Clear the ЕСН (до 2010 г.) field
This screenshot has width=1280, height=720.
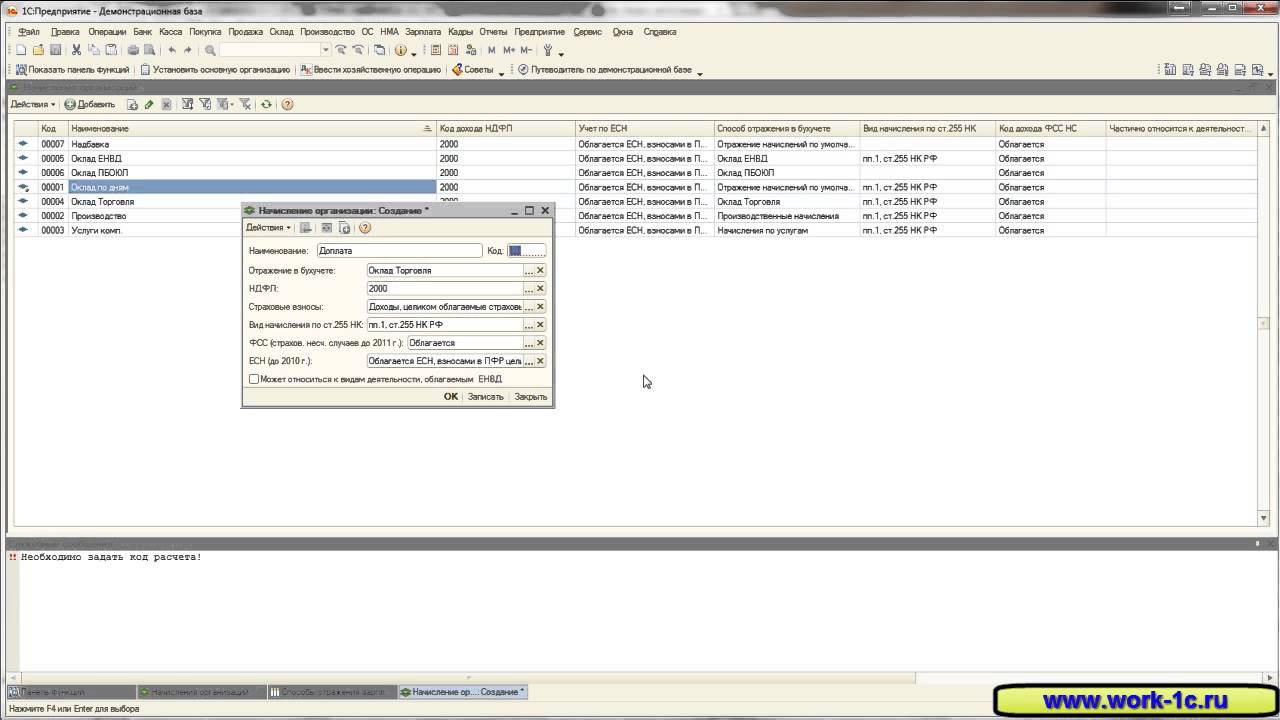click(x=540, y=361)
